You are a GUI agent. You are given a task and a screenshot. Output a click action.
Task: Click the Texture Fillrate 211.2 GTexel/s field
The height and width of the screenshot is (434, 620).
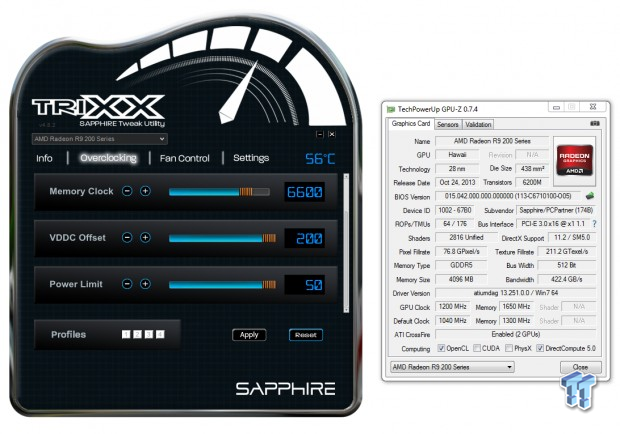pyautogui.click(x=567, y=251)
